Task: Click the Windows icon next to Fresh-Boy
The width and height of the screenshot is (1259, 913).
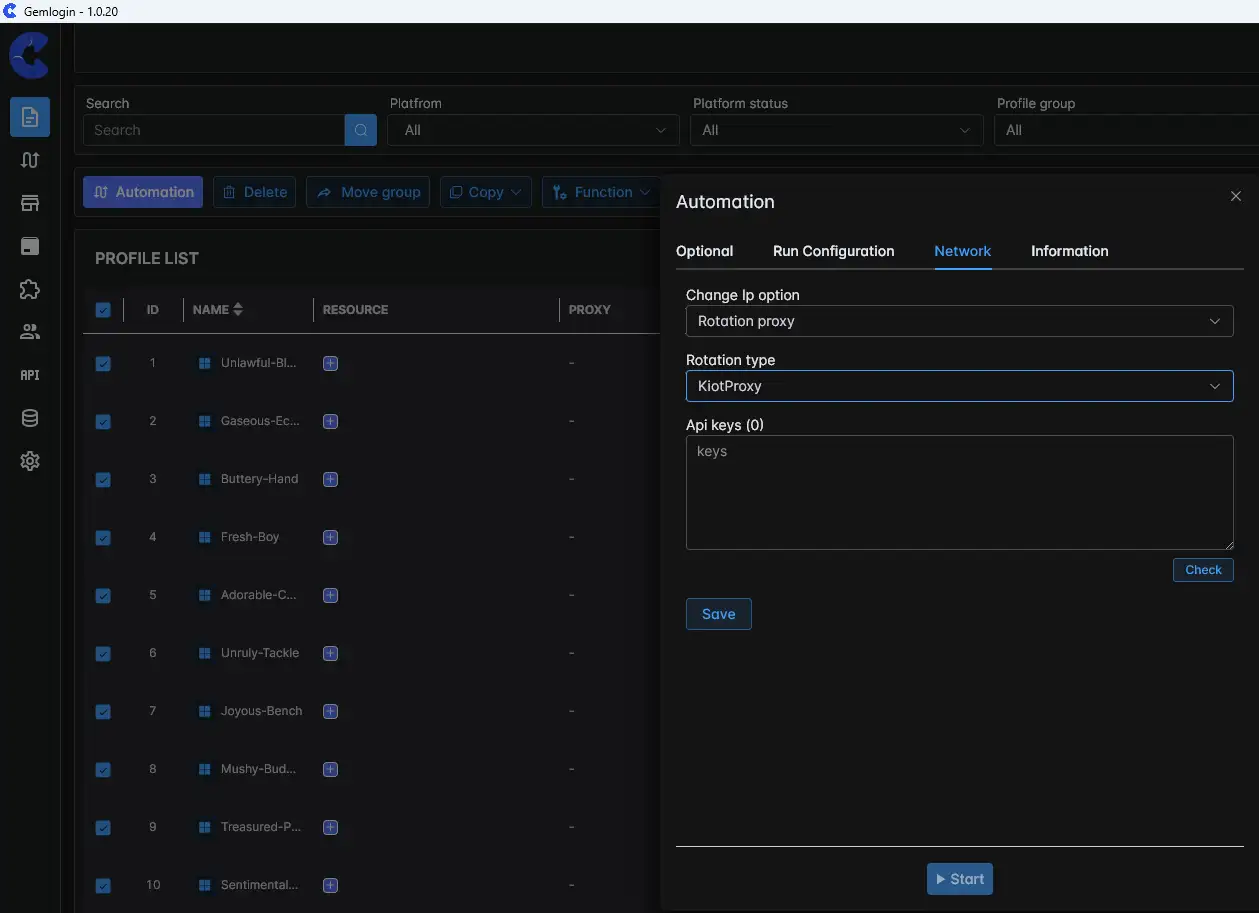Action: pos(205,537)
